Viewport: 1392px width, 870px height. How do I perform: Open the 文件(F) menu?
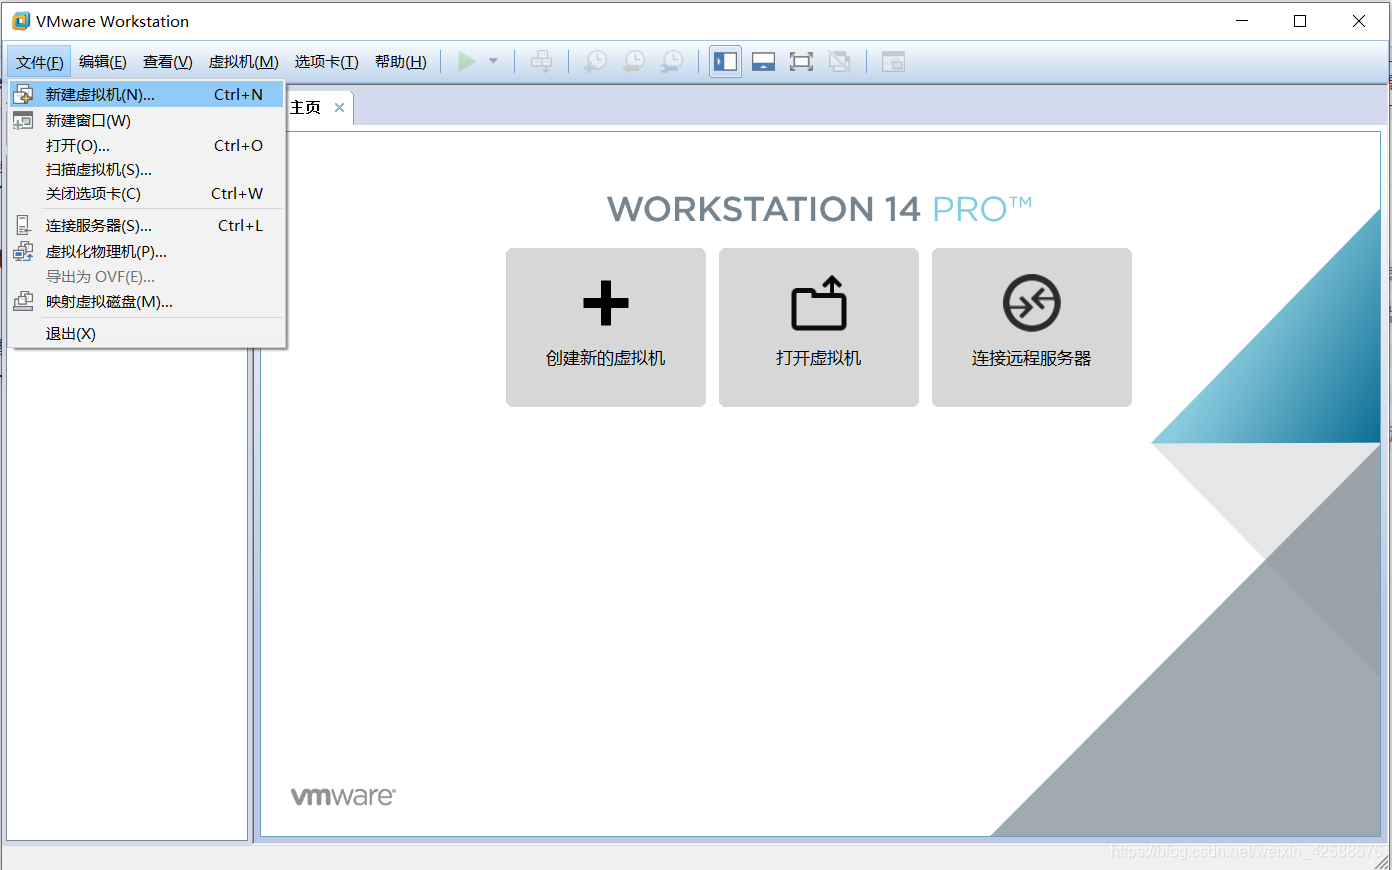point(40,62)
